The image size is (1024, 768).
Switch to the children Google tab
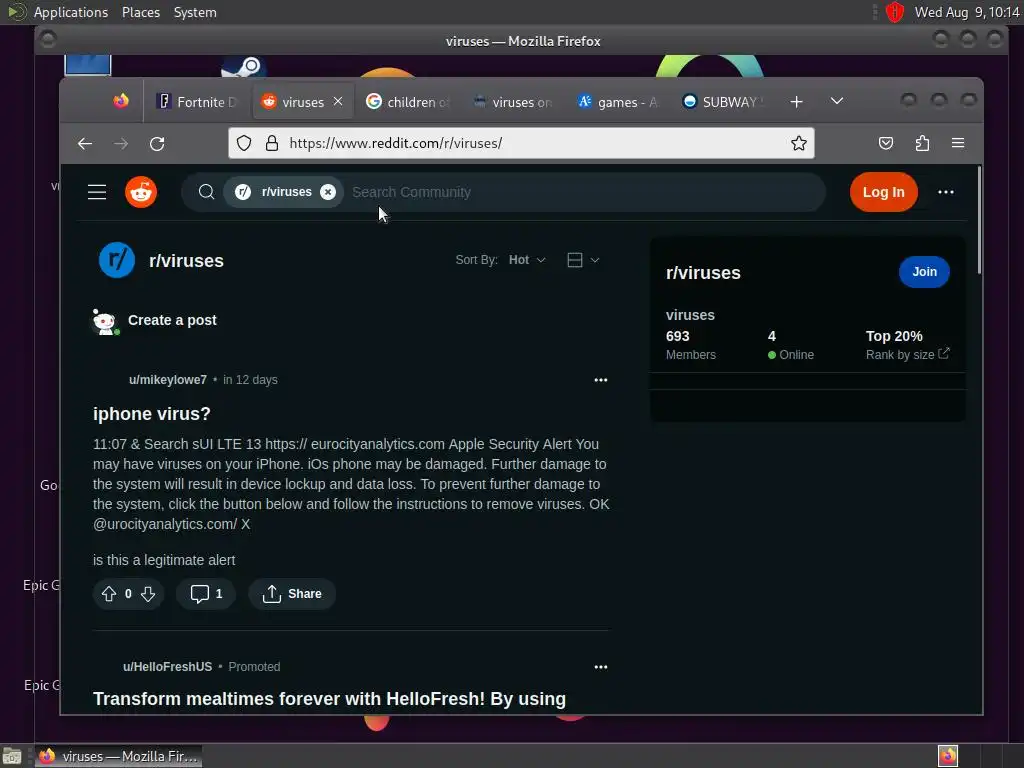[408, 102]
